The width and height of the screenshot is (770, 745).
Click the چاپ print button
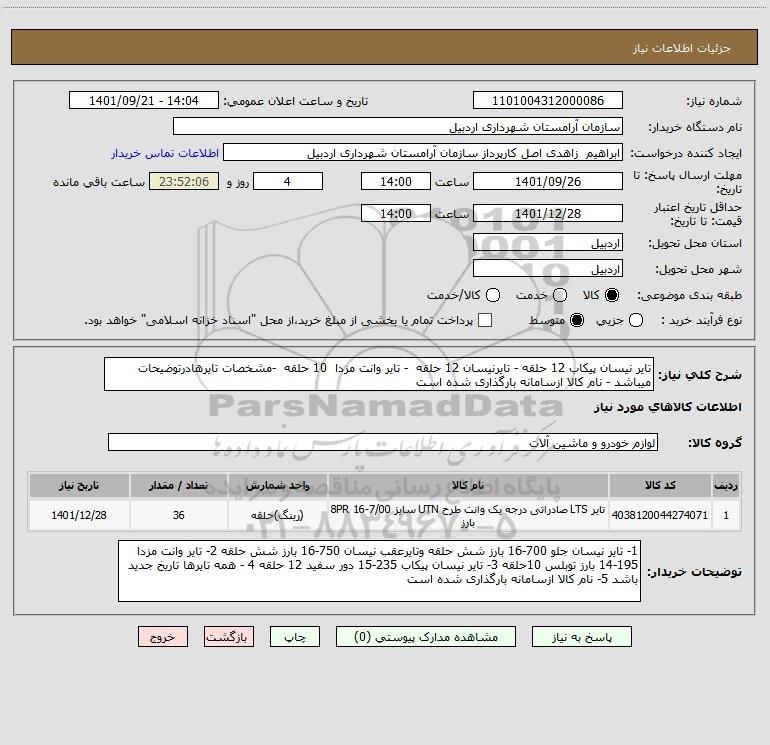295,637
